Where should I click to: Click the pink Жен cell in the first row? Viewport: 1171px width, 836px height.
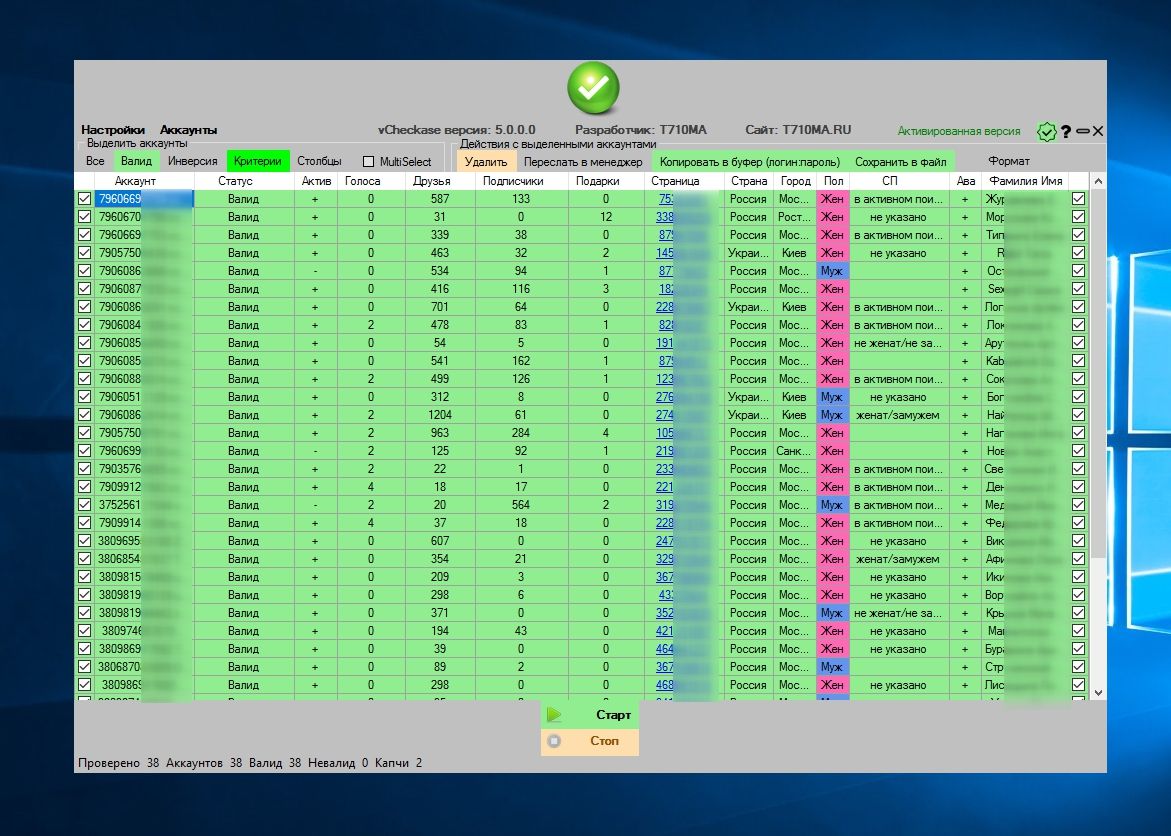pyautogui.click(x=832, y=199)
